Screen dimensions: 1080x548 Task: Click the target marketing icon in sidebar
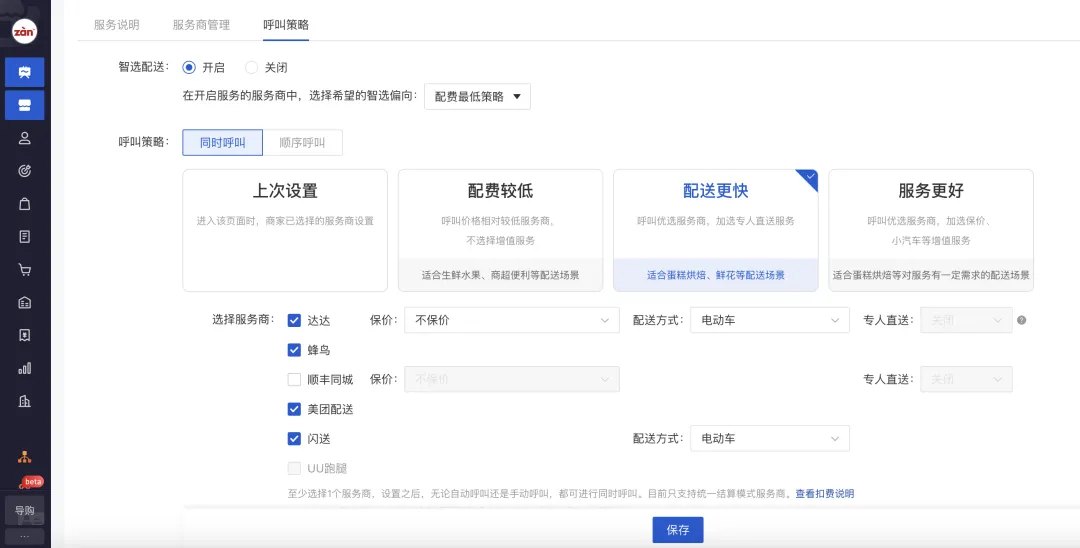25,171
